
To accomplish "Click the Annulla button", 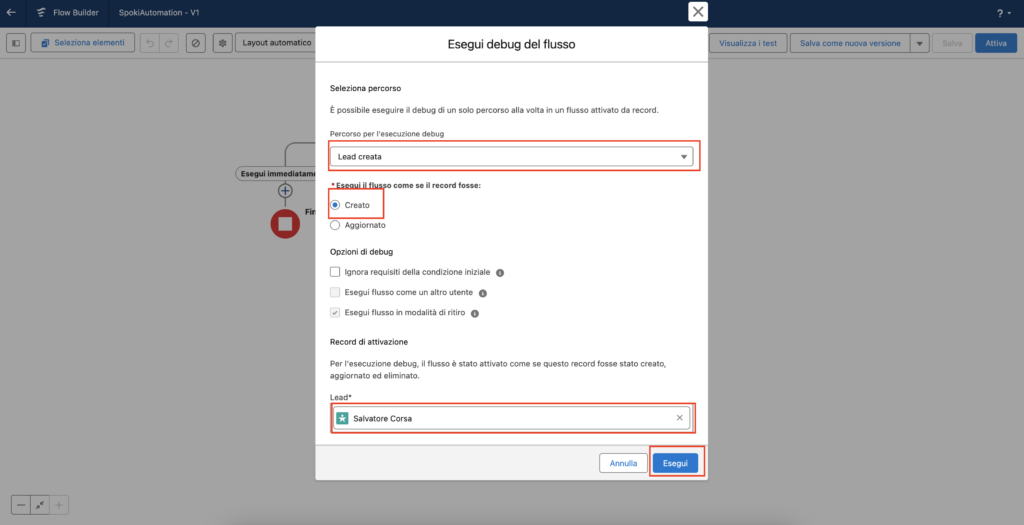I will (624, 463).
